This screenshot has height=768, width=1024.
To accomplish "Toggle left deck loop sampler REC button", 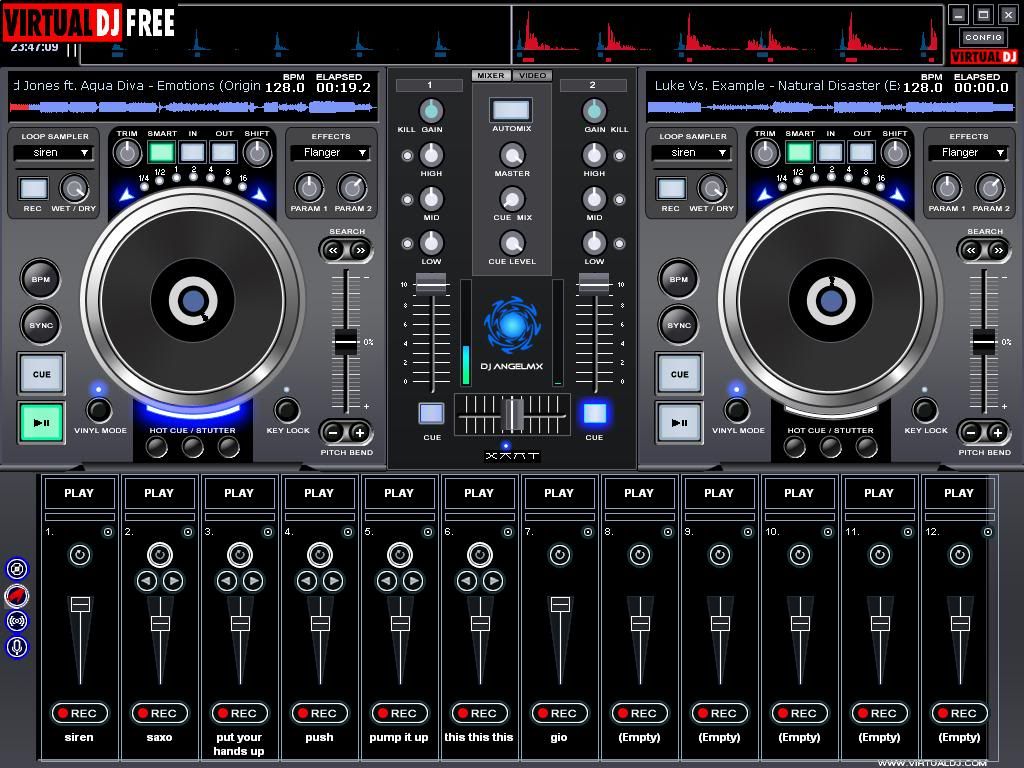I will (x=33, y=189).
